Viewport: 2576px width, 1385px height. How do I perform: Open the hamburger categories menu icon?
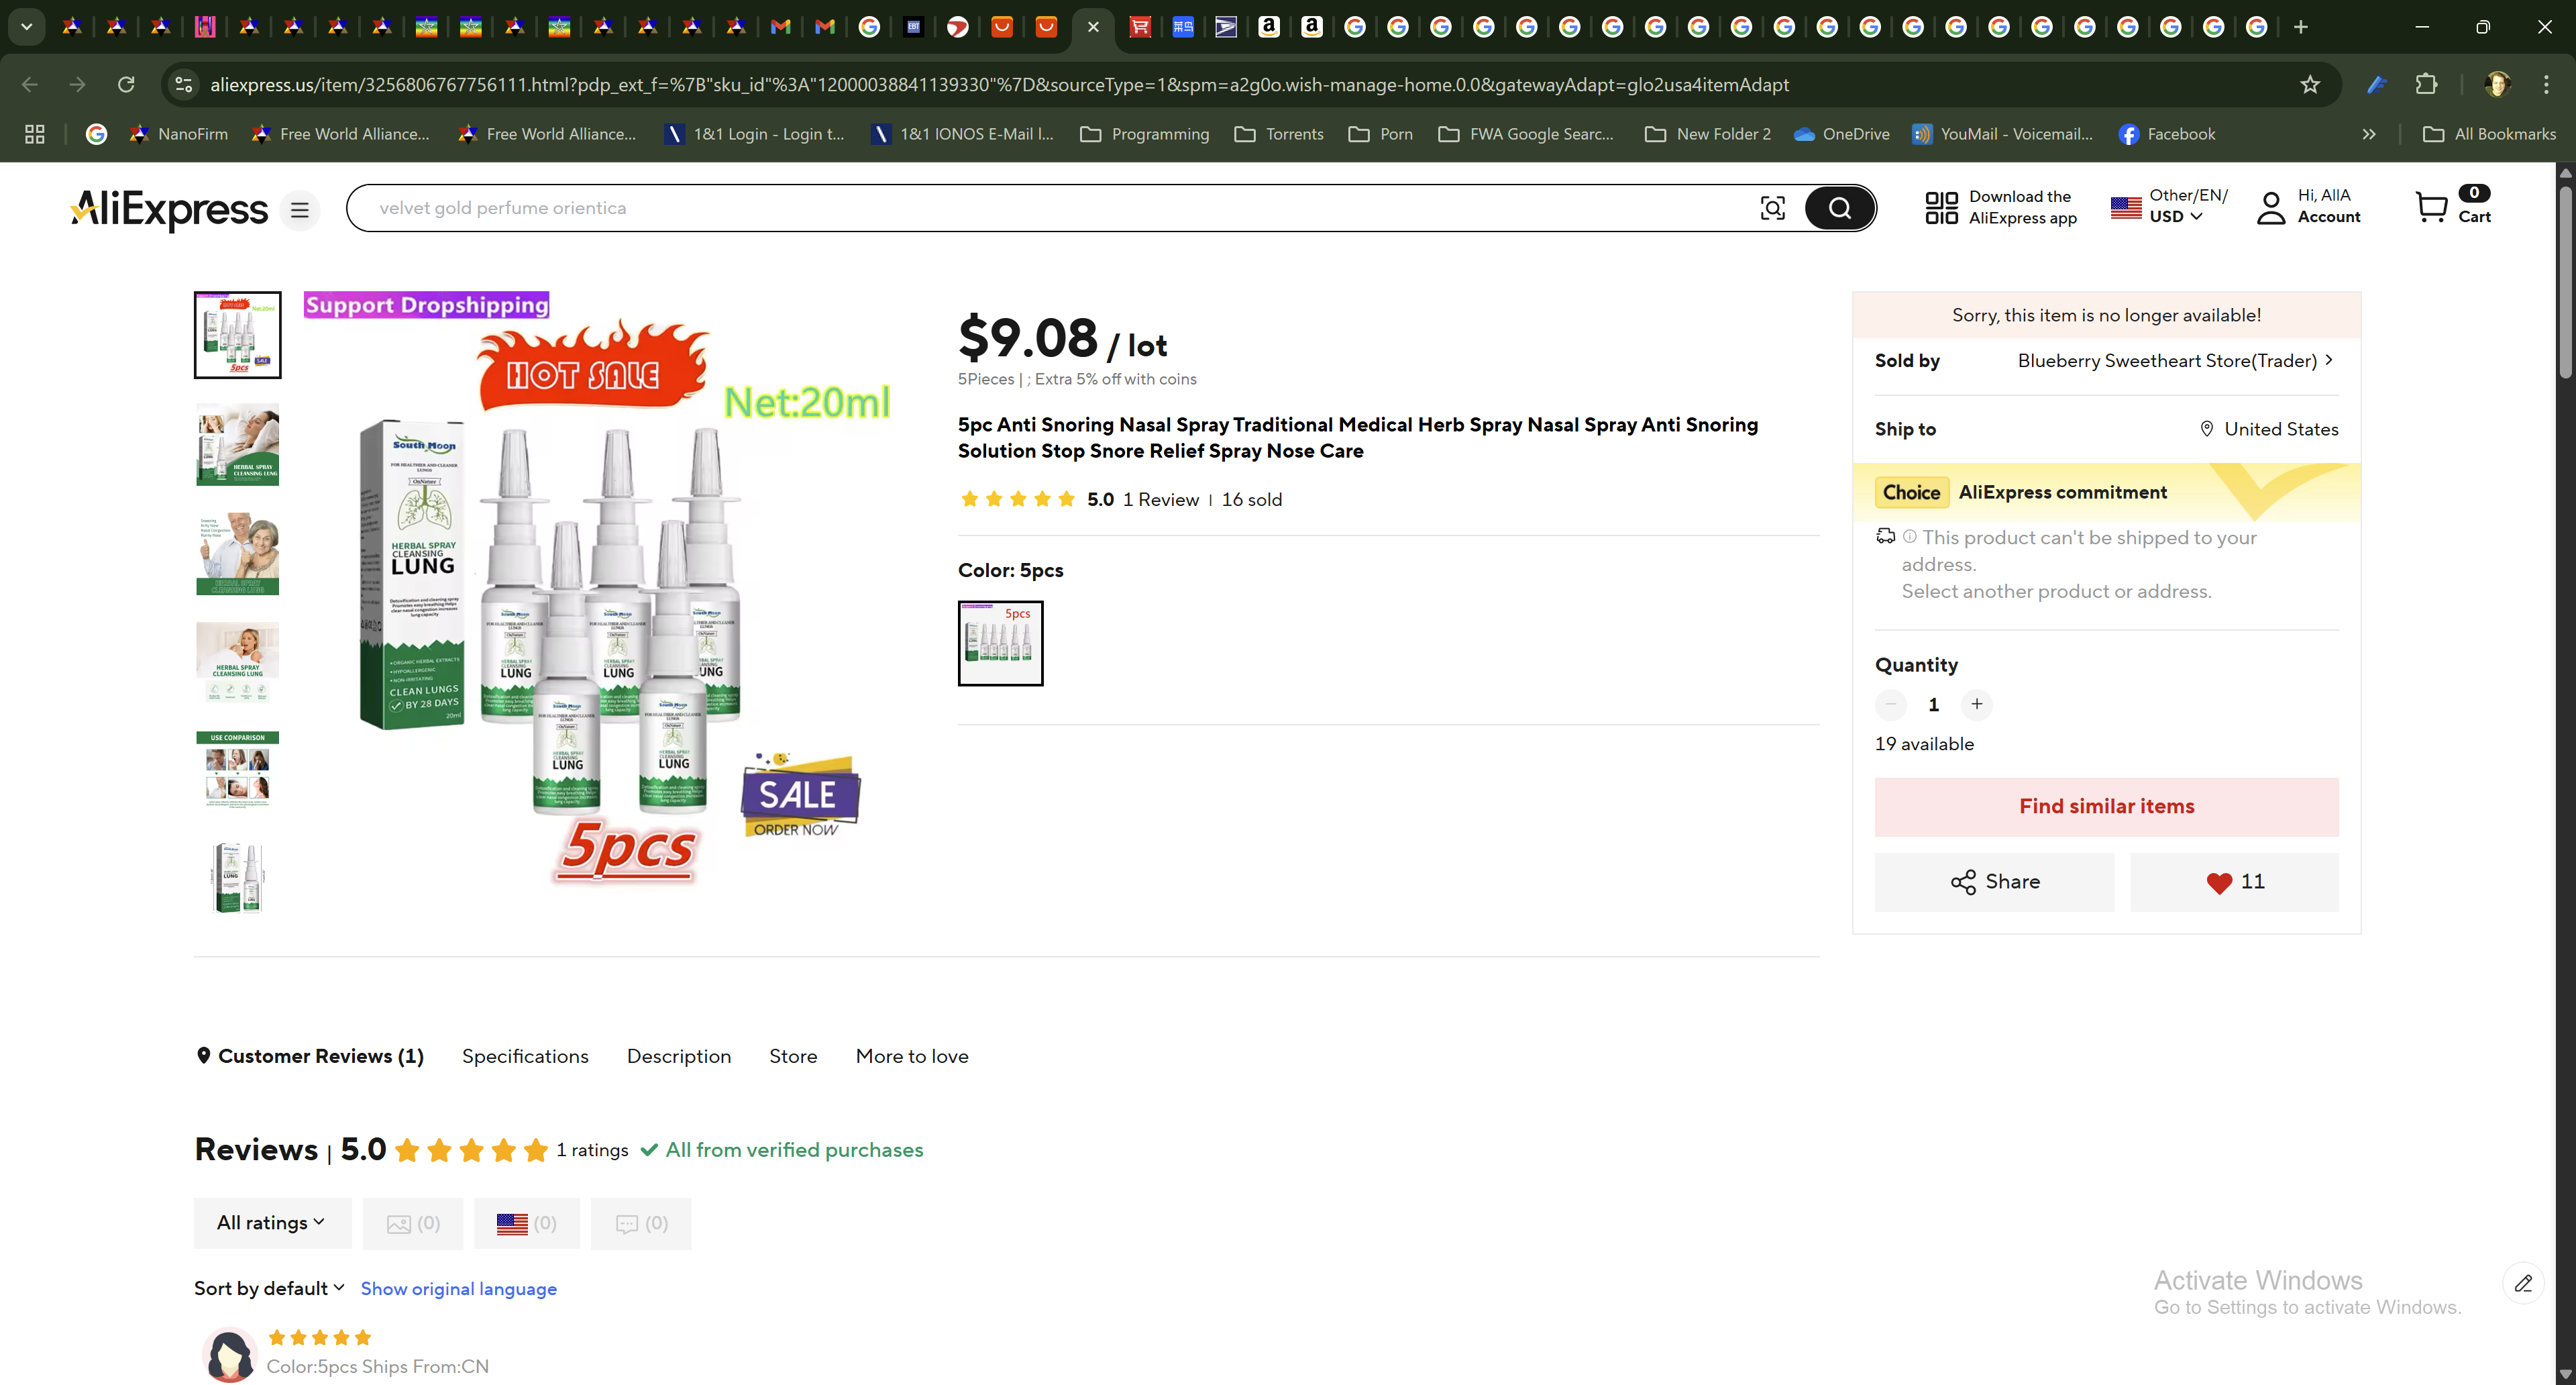pos(299,210)
